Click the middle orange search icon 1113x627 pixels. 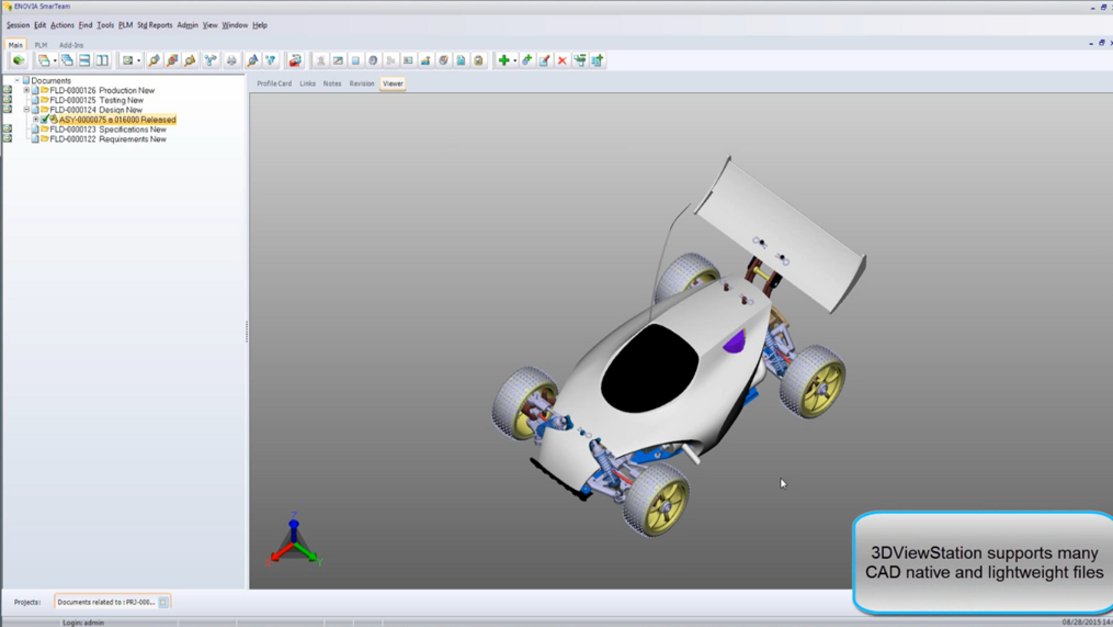[172, 60]
